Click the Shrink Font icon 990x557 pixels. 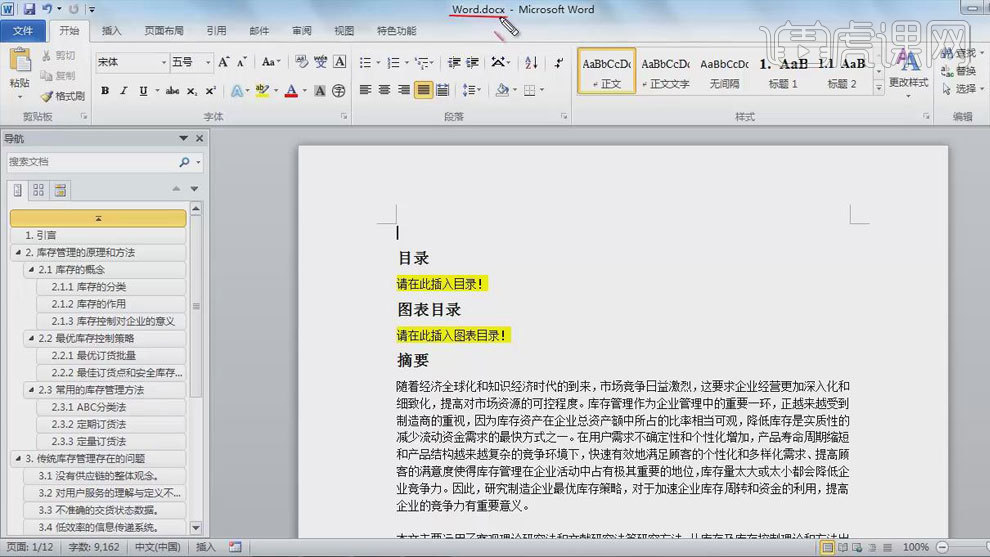242,62
